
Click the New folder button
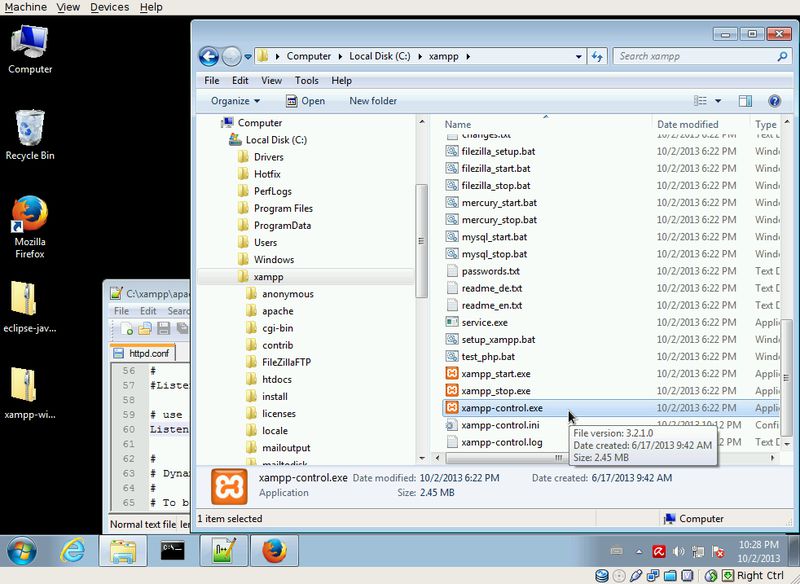372,101
